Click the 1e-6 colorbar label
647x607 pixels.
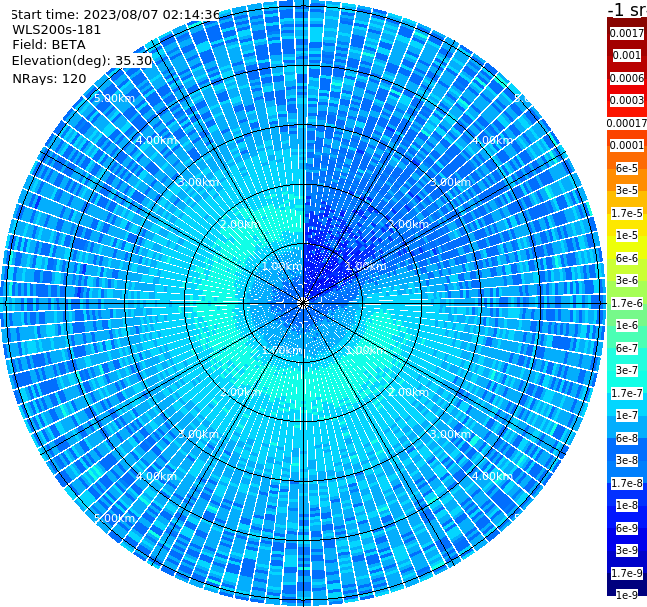tap(627, 325)
